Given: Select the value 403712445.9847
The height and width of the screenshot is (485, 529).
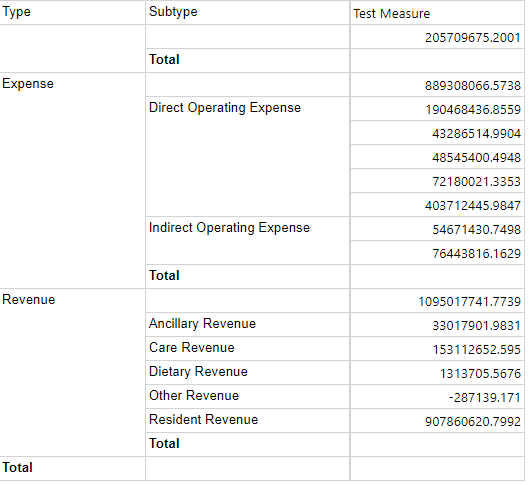Looking at the screenshot, I should (x=472, y=206).
